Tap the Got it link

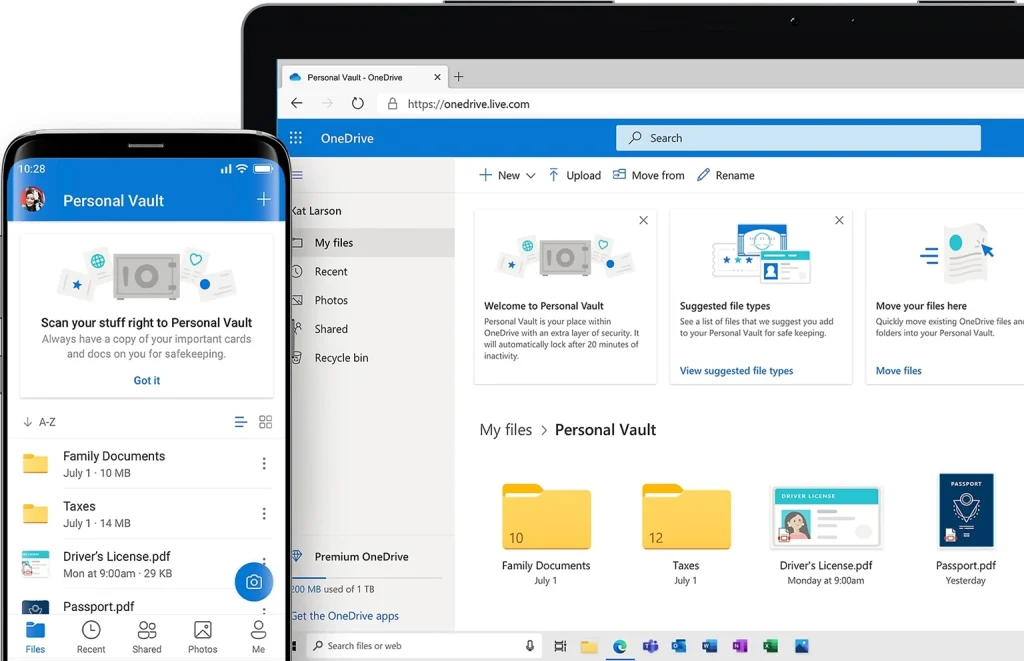point(147,380)
